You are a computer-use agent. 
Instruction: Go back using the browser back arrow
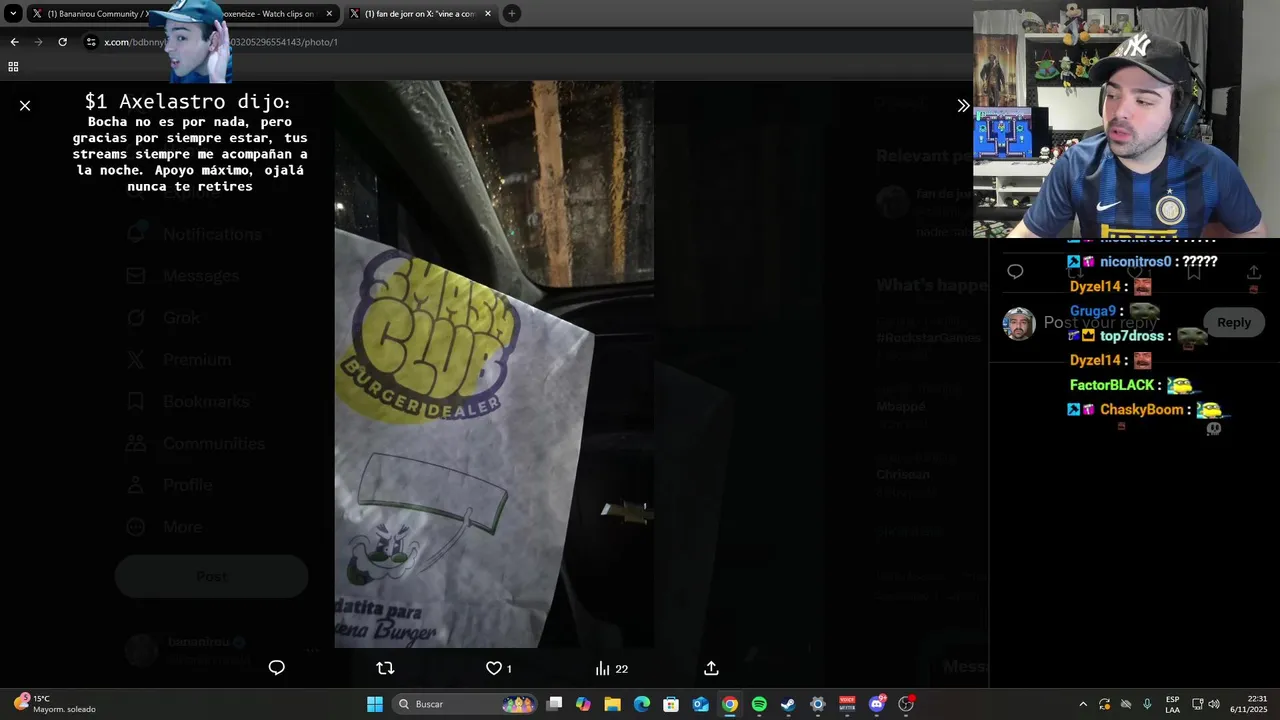pos(14,42)
